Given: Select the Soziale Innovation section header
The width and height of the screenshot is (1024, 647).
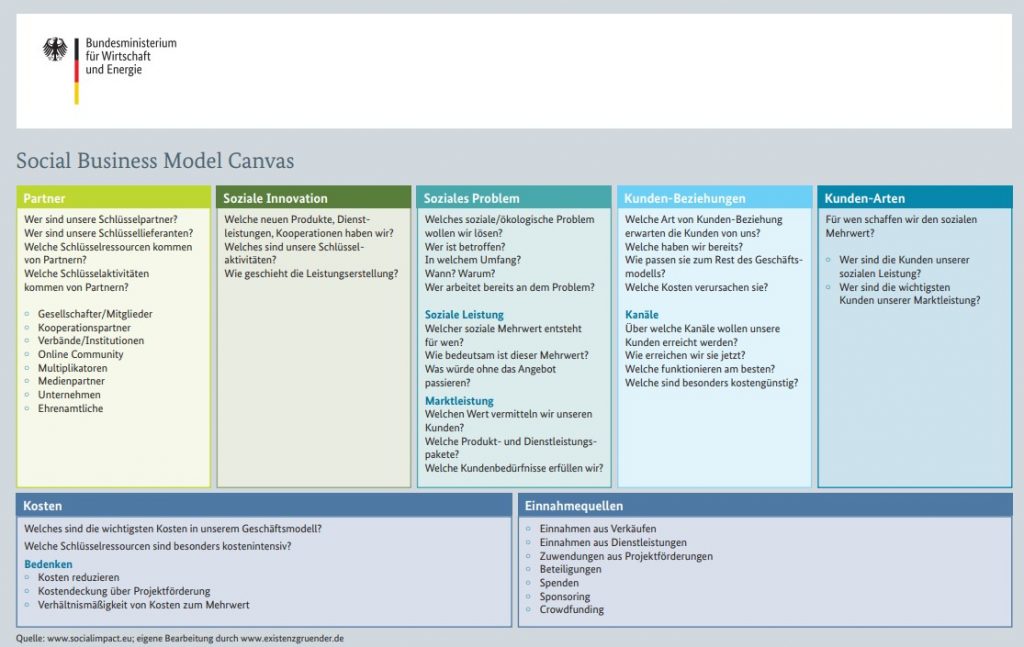Looking at the screenshot, I should (275, 198).
